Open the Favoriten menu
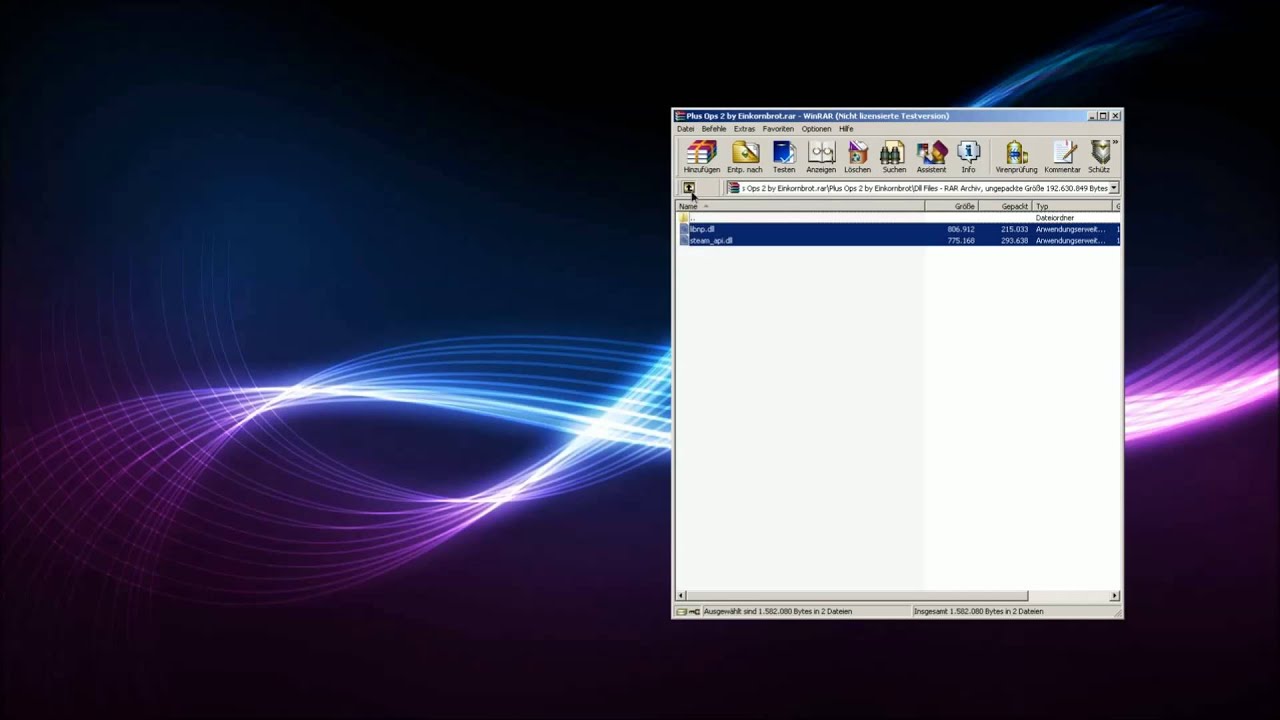 pyautogui.click(x=778, y=129)
